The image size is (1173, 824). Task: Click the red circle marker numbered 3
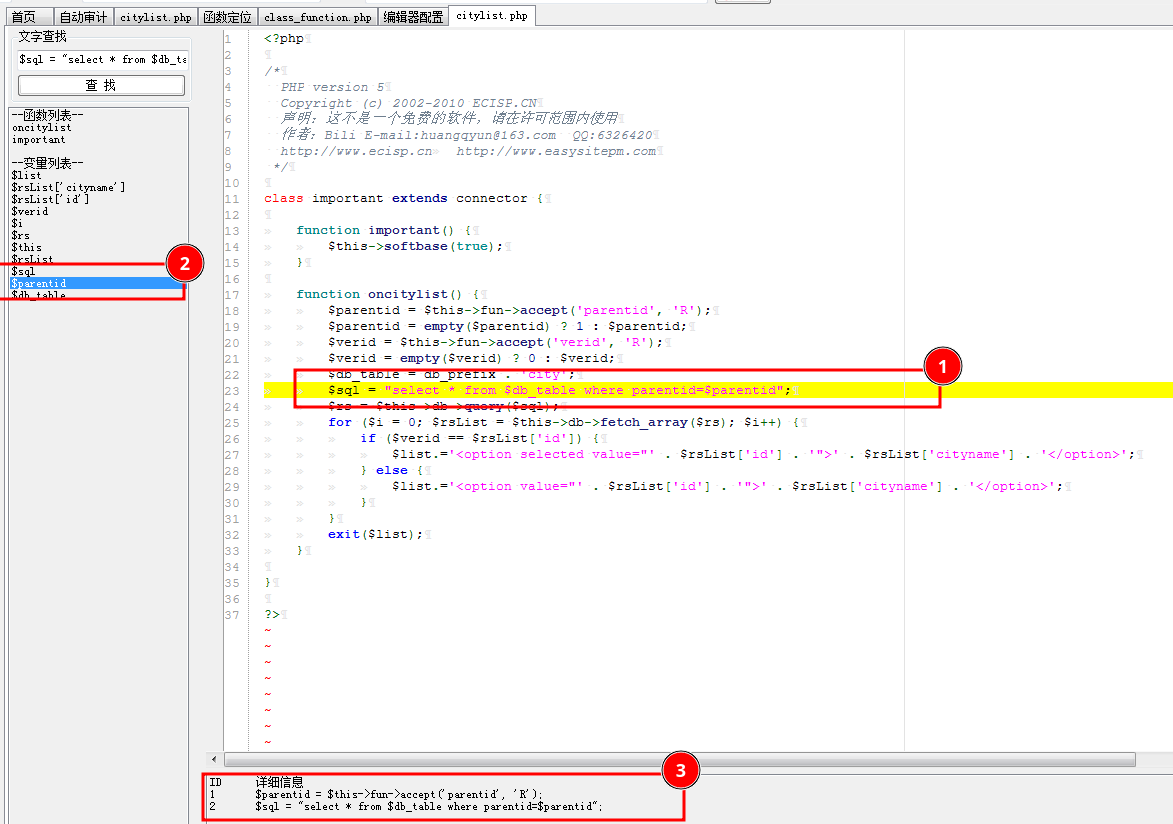click(x=681, y=770)
